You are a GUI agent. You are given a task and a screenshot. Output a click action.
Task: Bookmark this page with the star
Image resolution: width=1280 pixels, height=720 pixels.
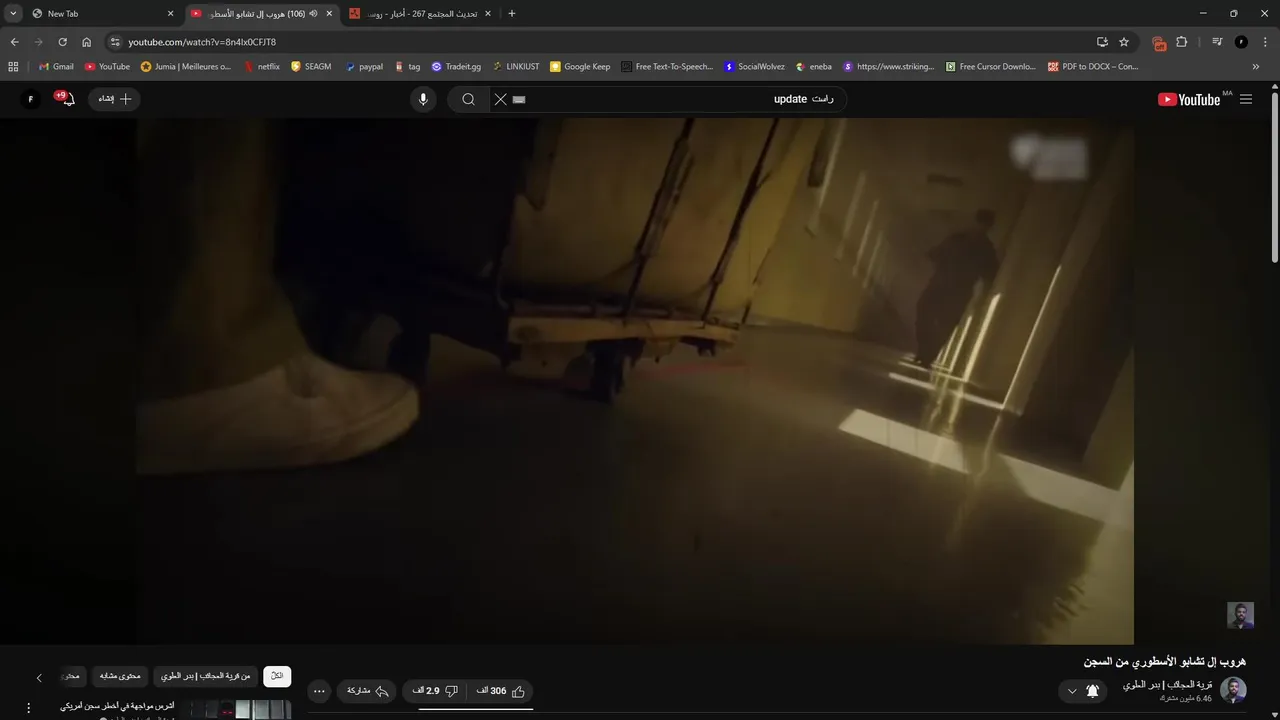pos(1124,42)
